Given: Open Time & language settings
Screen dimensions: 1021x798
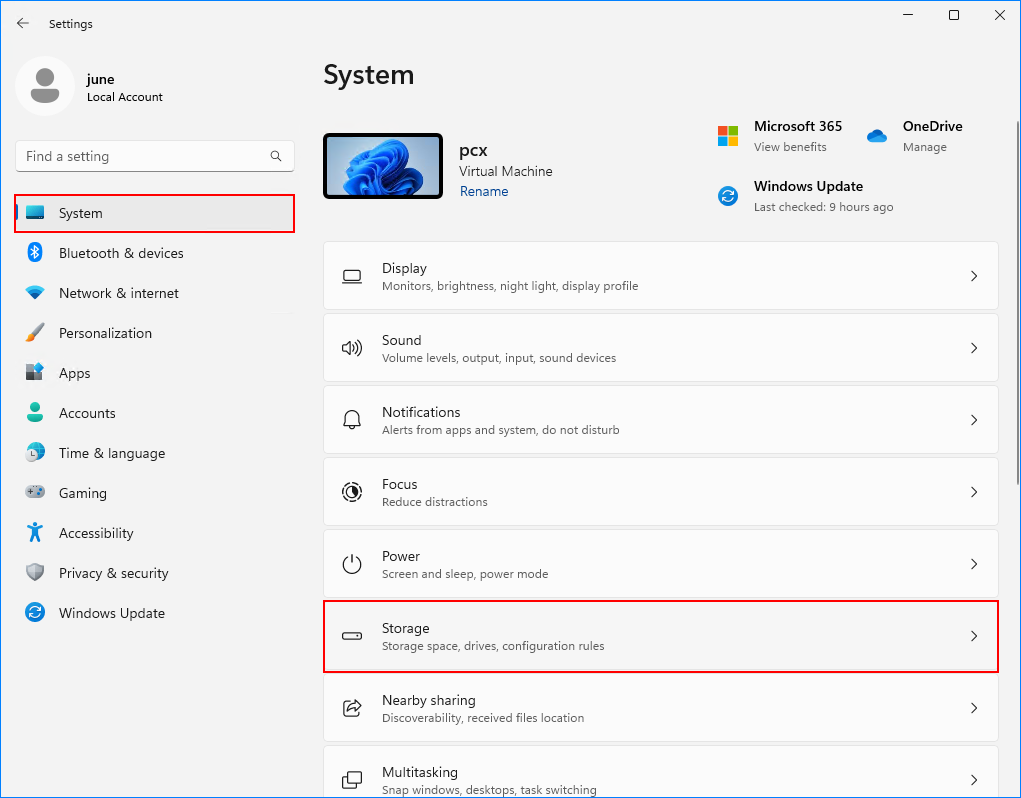Looking at the screenshot, I should (x=155, y=453).
